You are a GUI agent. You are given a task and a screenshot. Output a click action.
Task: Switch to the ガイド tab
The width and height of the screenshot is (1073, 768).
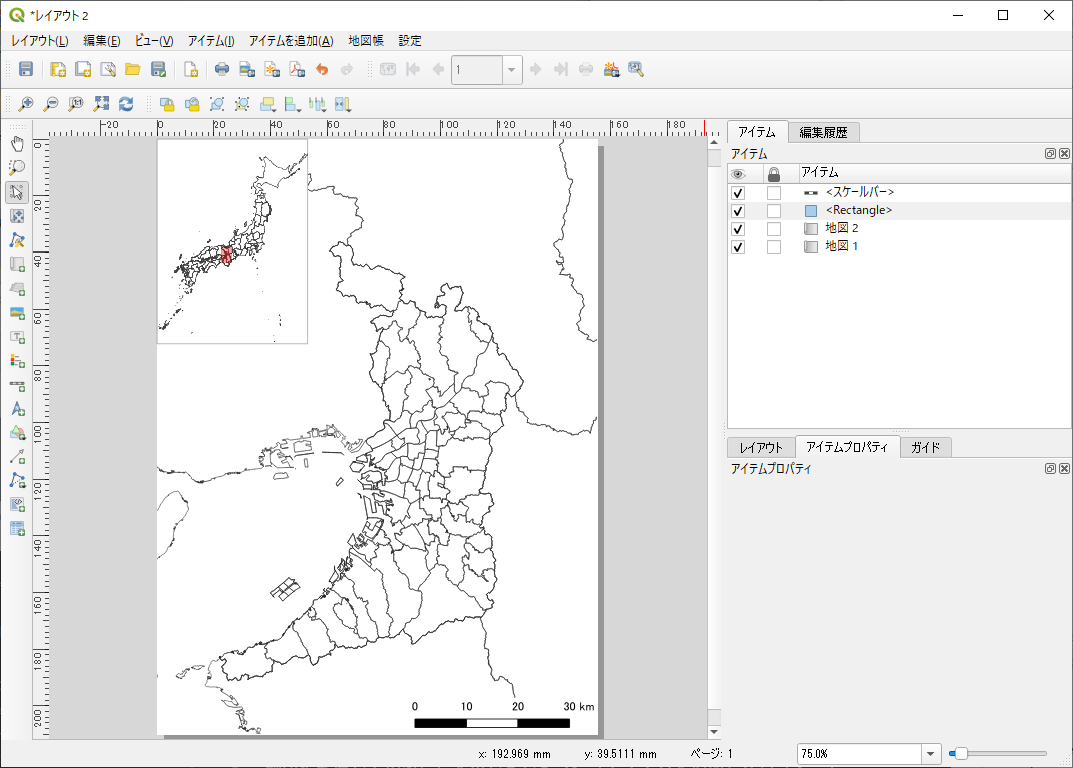925,447
